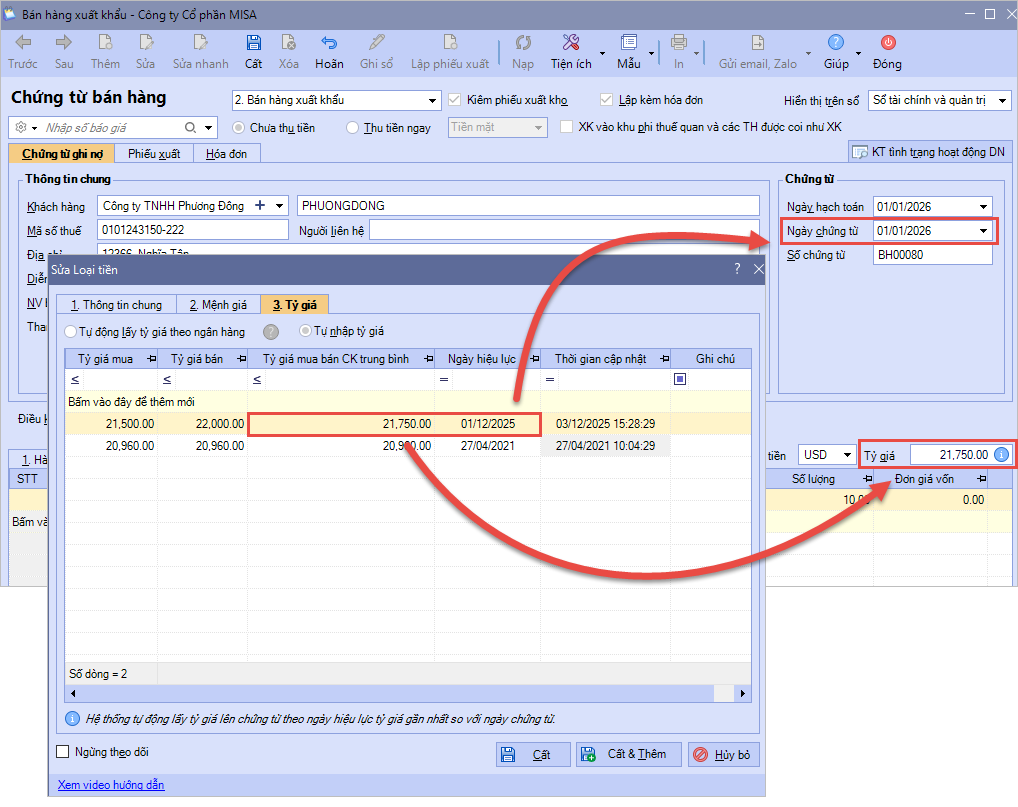This screenshot has height=807, width=1018.
Task: Click the Số chứng từ input field
Action: [x=932, y=255]
